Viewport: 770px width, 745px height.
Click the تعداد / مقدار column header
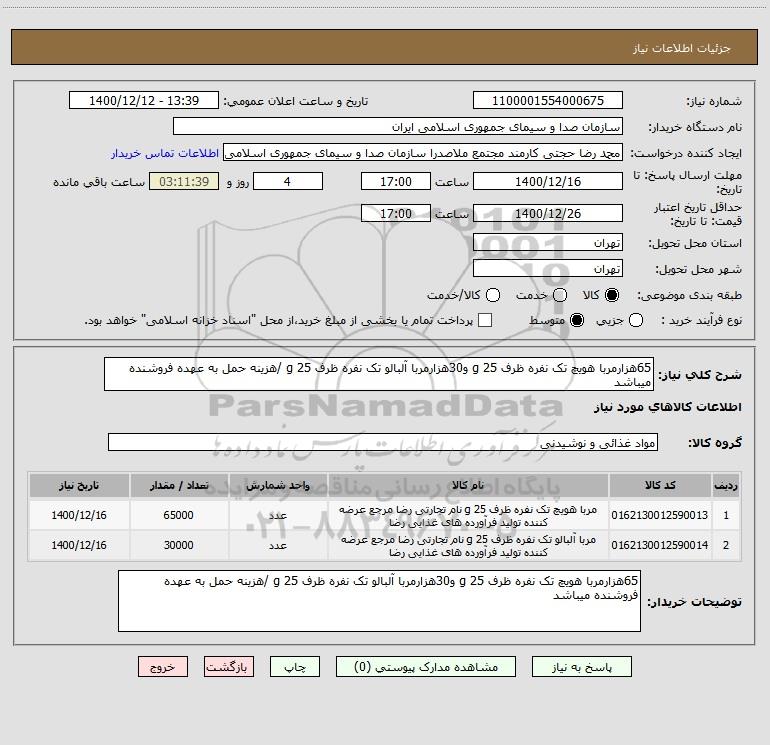179,486
